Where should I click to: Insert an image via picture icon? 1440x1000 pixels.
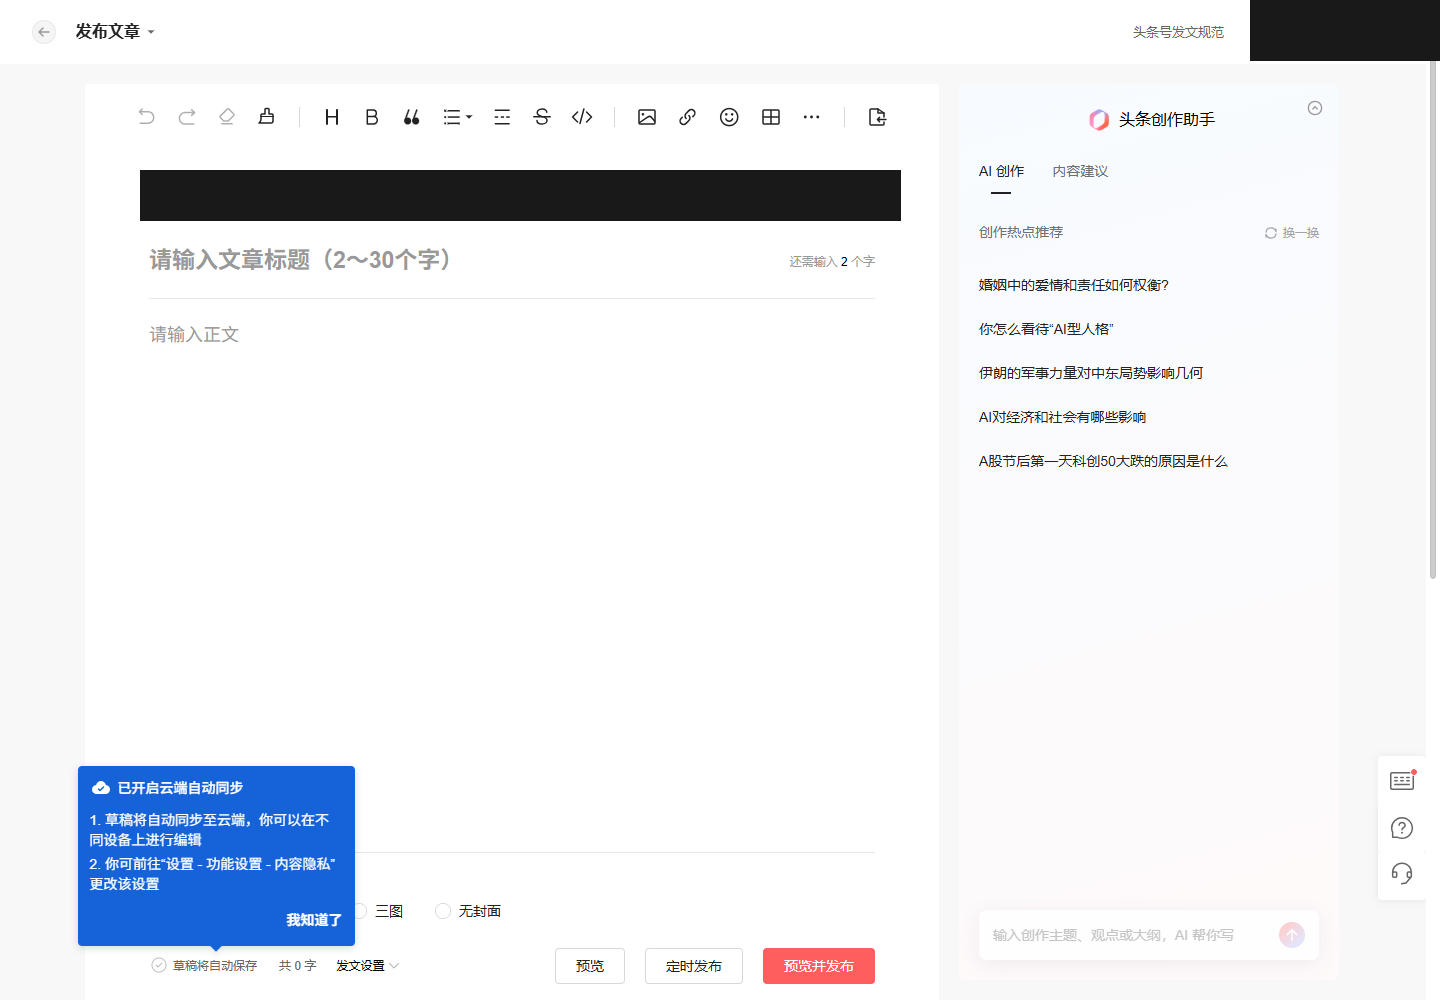point(647,117)
